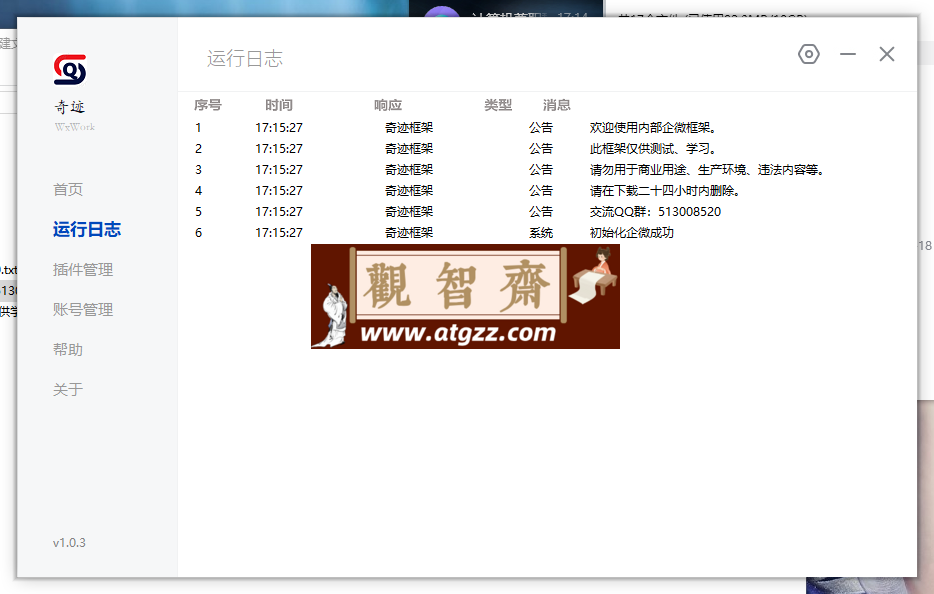
Task: Click the 系统 type cell in row 6
Action: point(541,232)
